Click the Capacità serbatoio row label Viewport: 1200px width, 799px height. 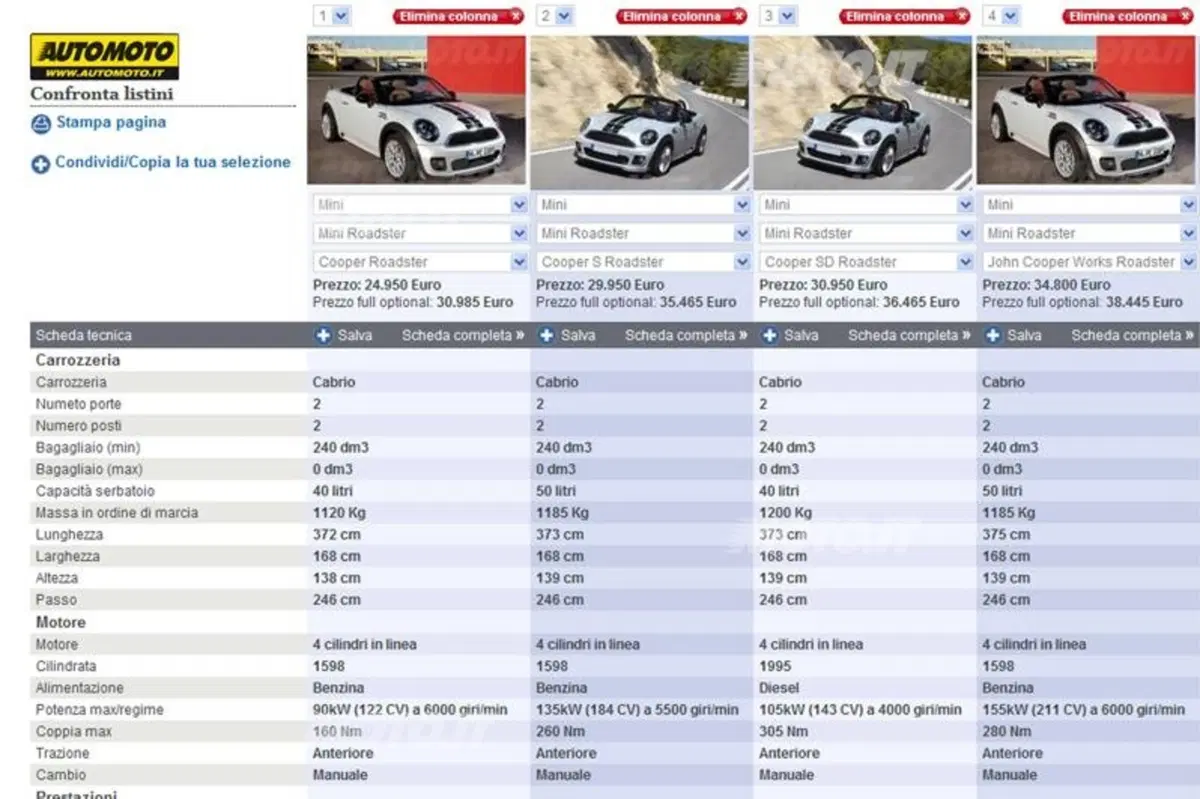tap(95, 491)
